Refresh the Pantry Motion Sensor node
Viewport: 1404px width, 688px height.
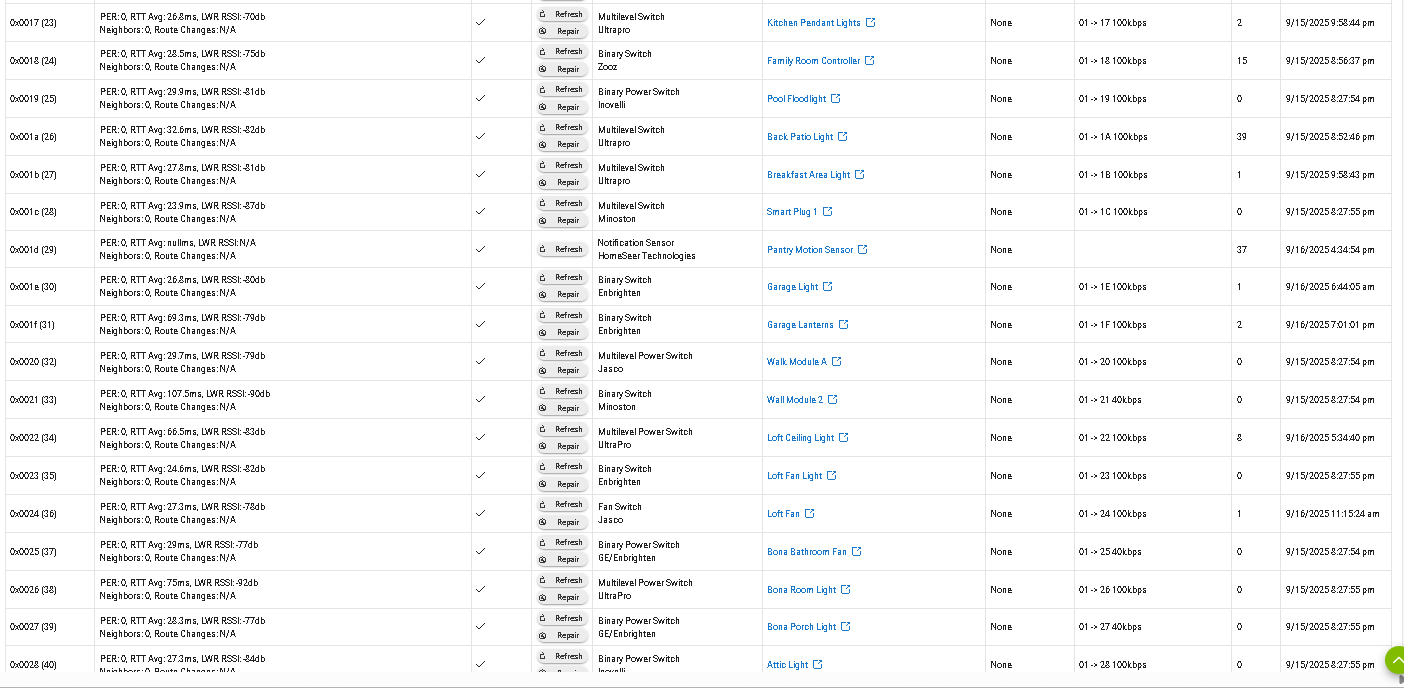[562, 249]
